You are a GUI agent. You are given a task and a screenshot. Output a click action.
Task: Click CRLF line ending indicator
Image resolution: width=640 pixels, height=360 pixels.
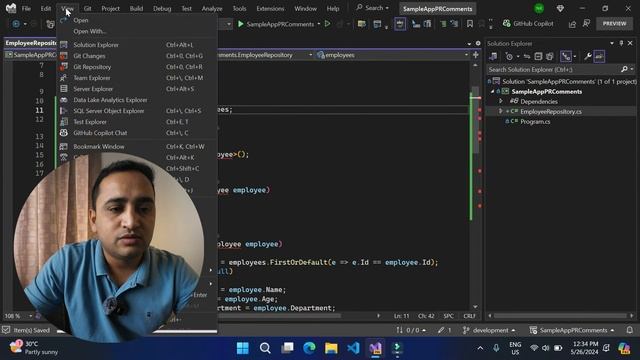[x=469, y=316]
